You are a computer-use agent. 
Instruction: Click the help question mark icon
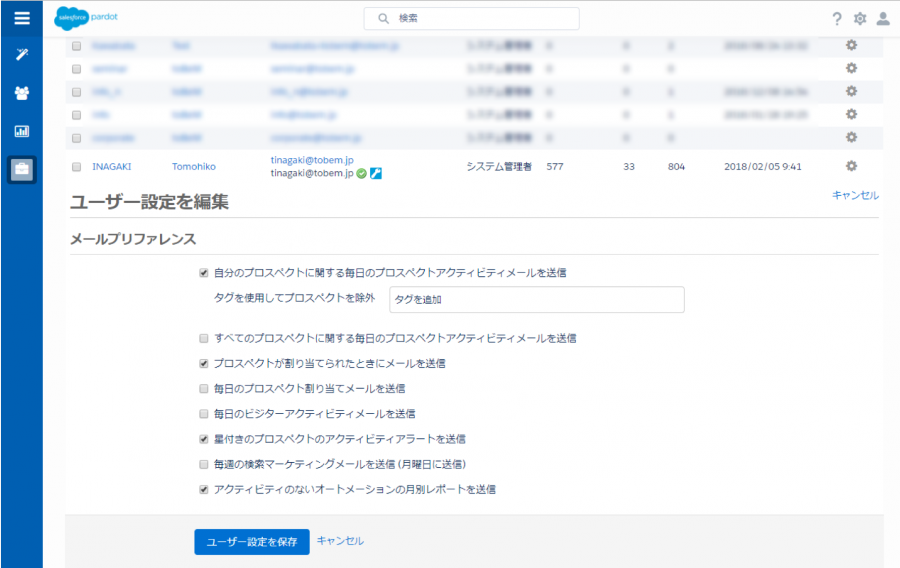tap(837, 19)
